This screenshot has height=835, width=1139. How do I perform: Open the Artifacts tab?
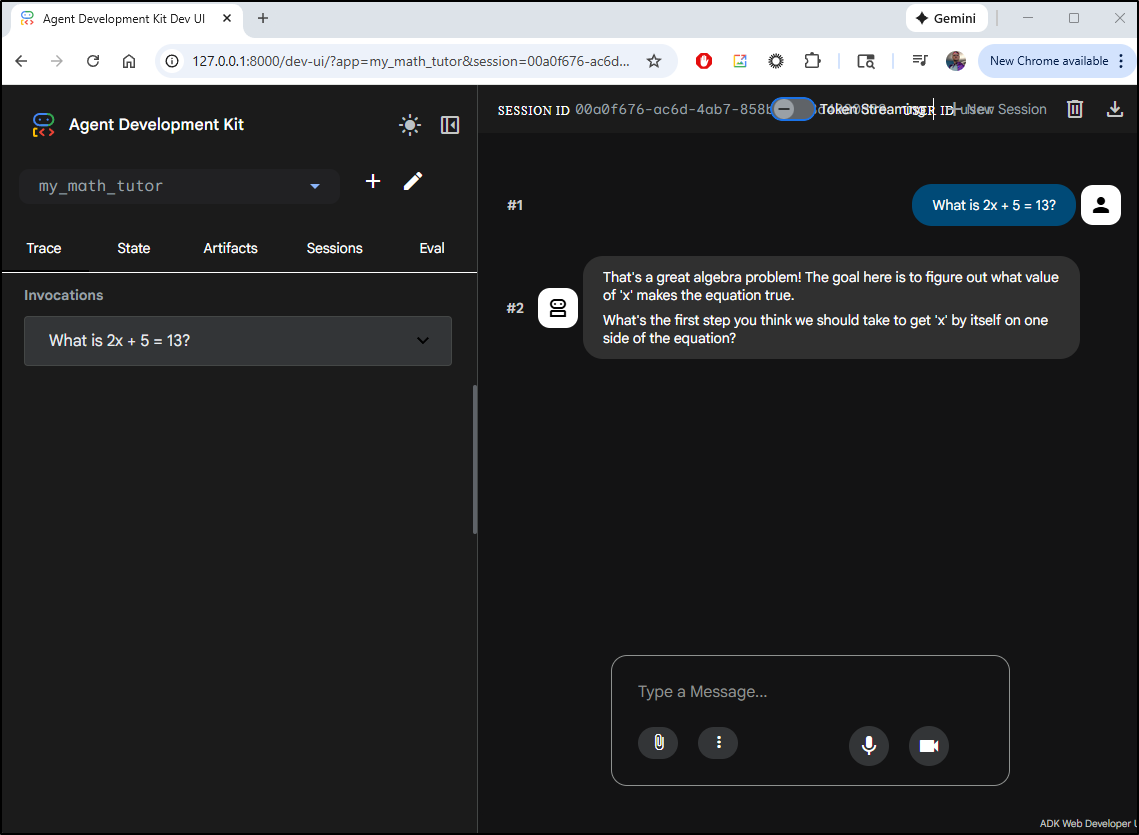[x=230, y=248]
